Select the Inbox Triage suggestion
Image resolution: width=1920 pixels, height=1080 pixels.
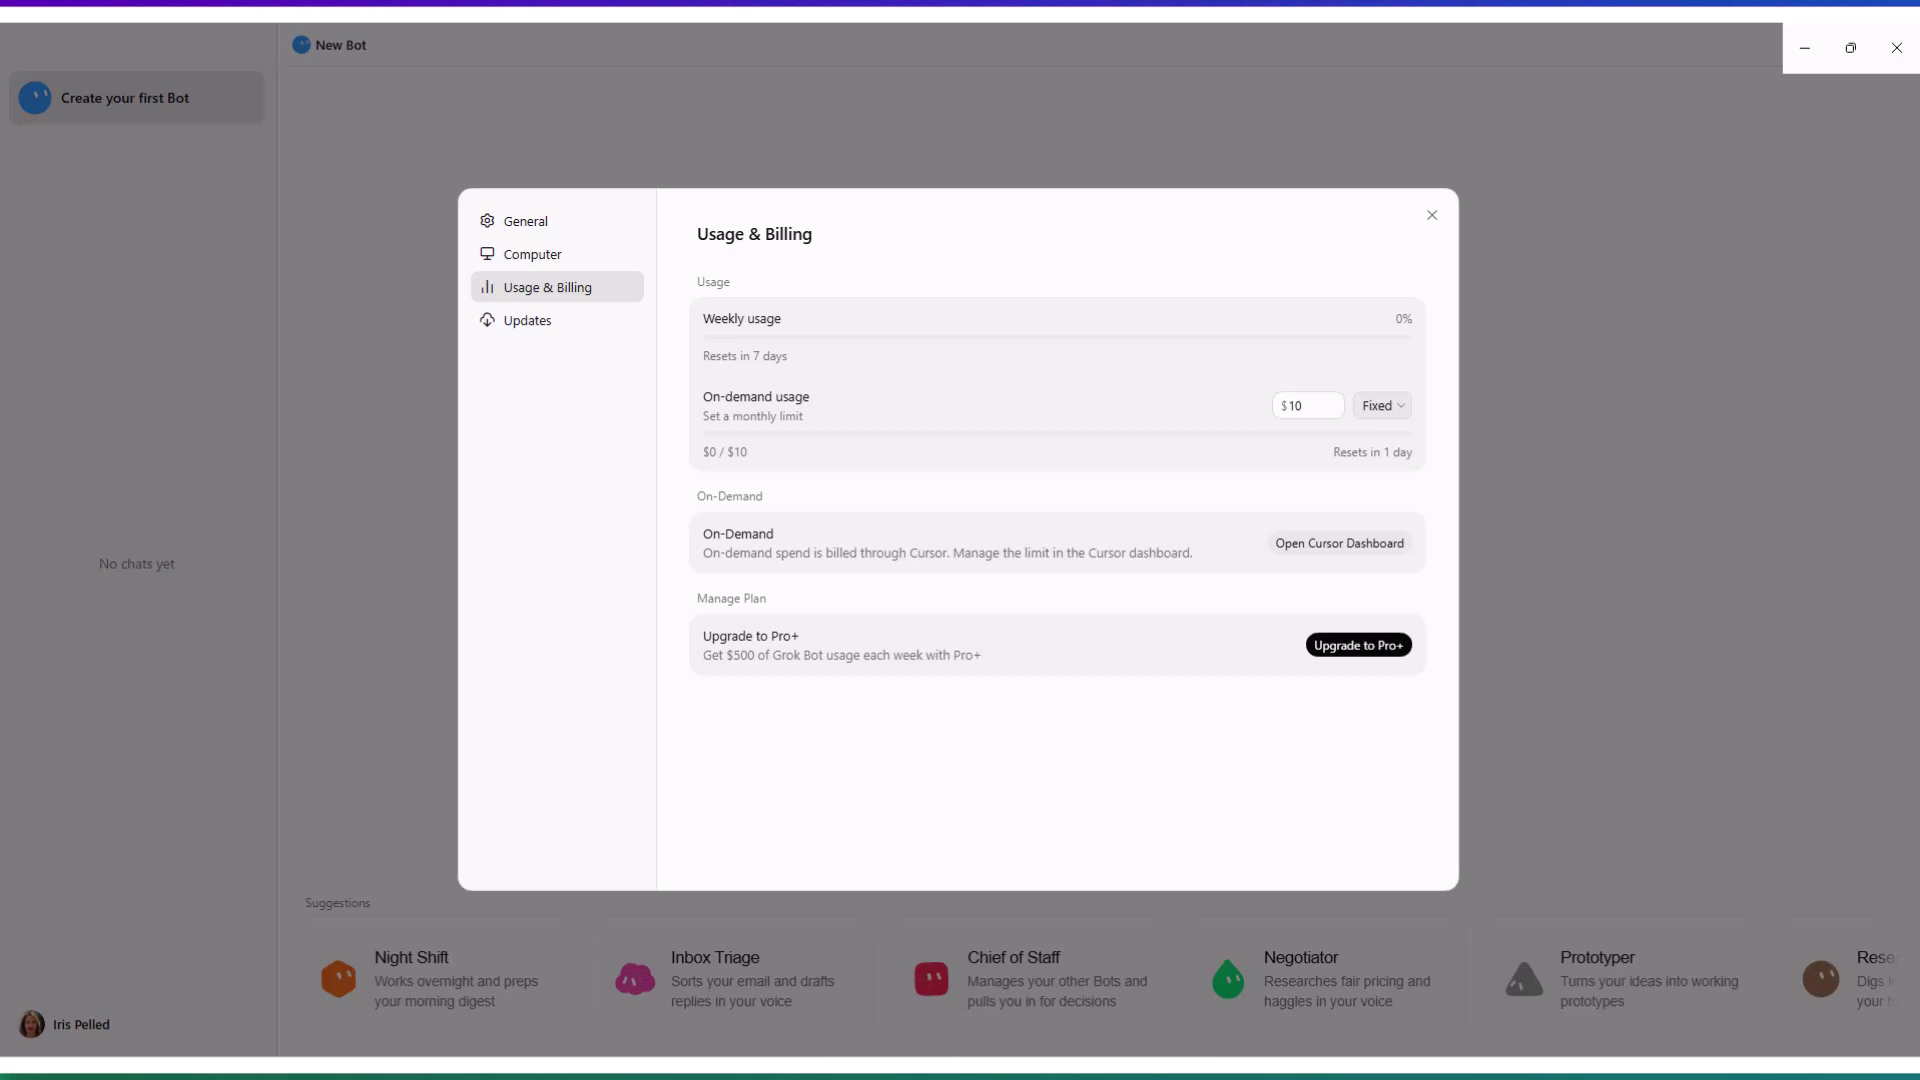(729, 979)
